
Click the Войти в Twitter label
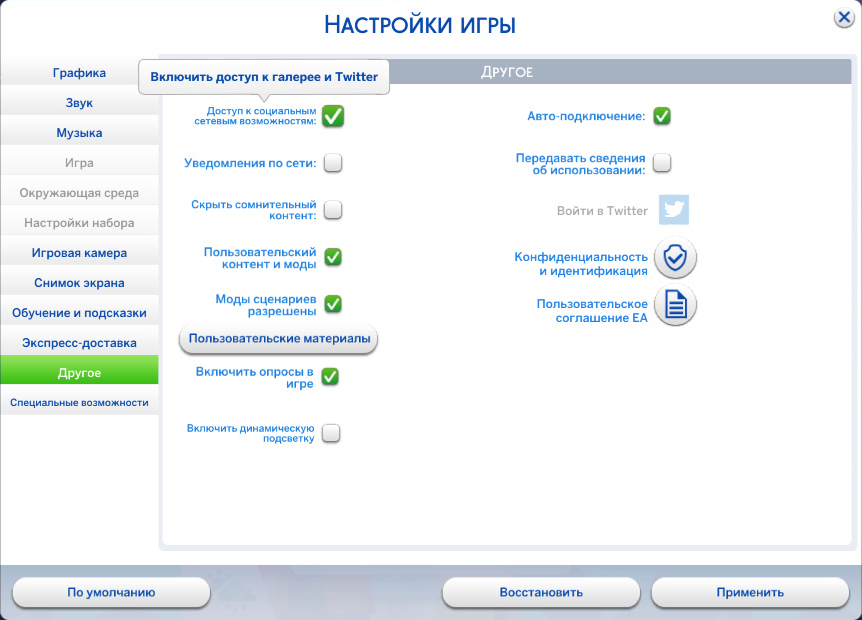(603, 211)
